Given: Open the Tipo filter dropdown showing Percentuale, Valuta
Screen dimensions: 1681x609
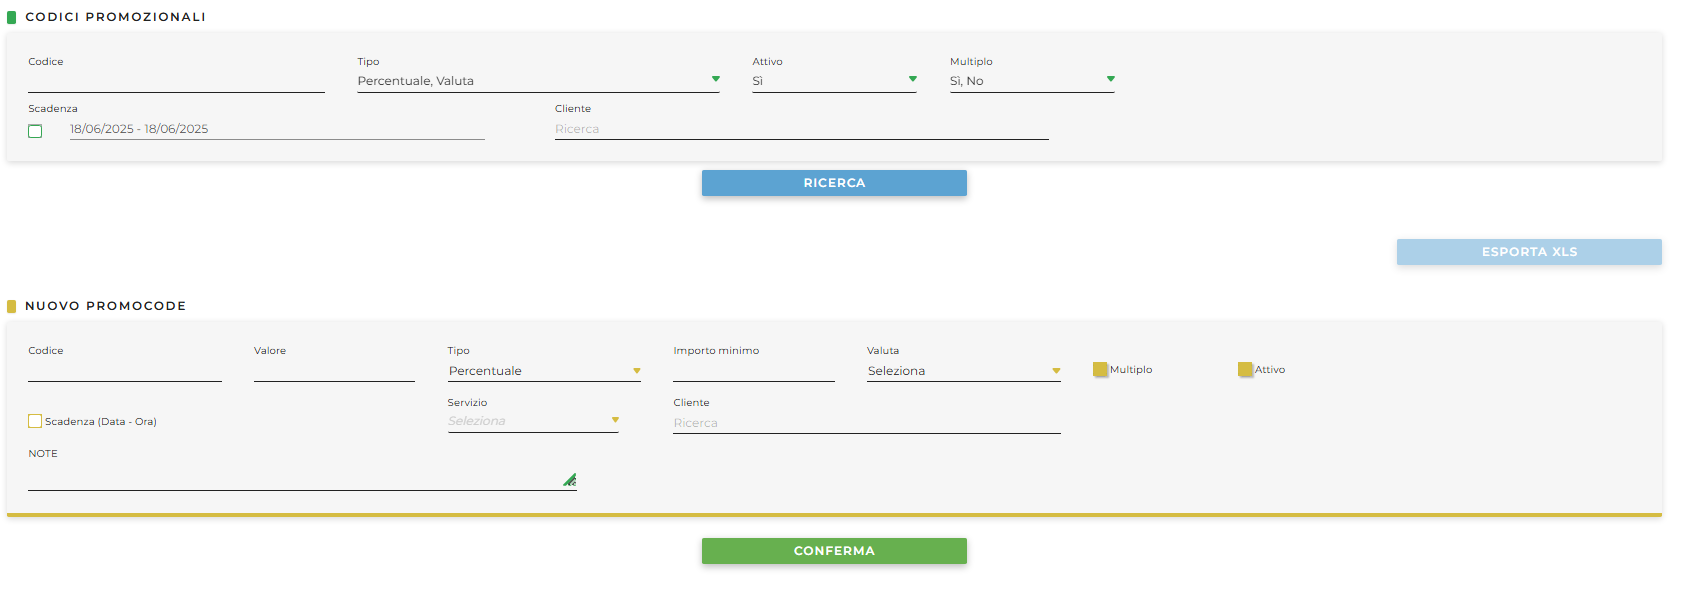Looking at the screenshot, I should coord(538,81).
